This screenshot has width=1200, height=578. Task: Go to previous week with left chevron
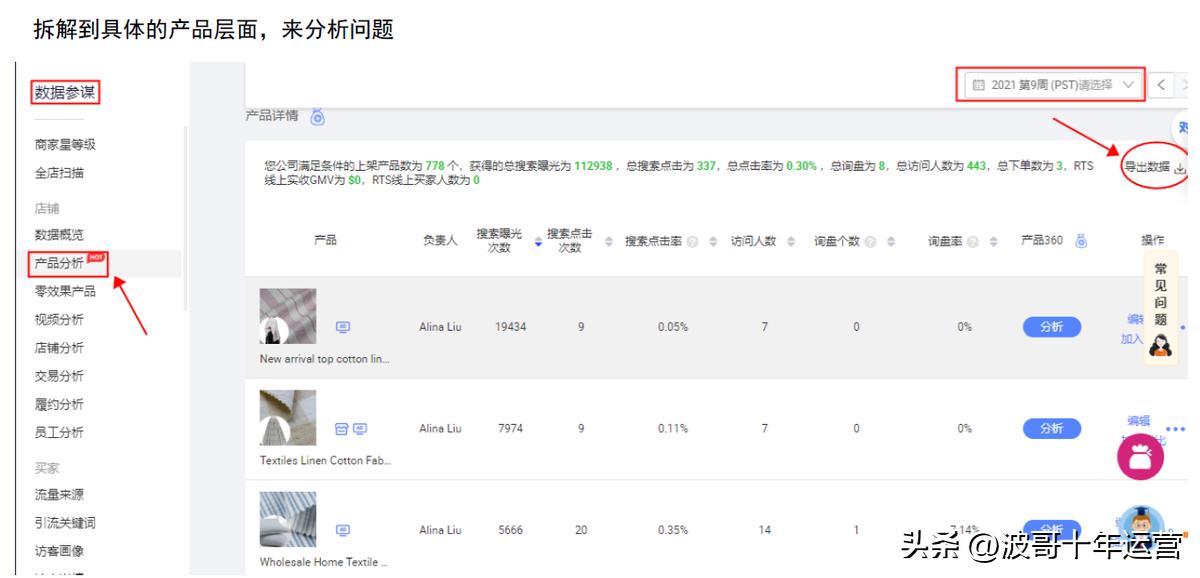point(1160,85)
